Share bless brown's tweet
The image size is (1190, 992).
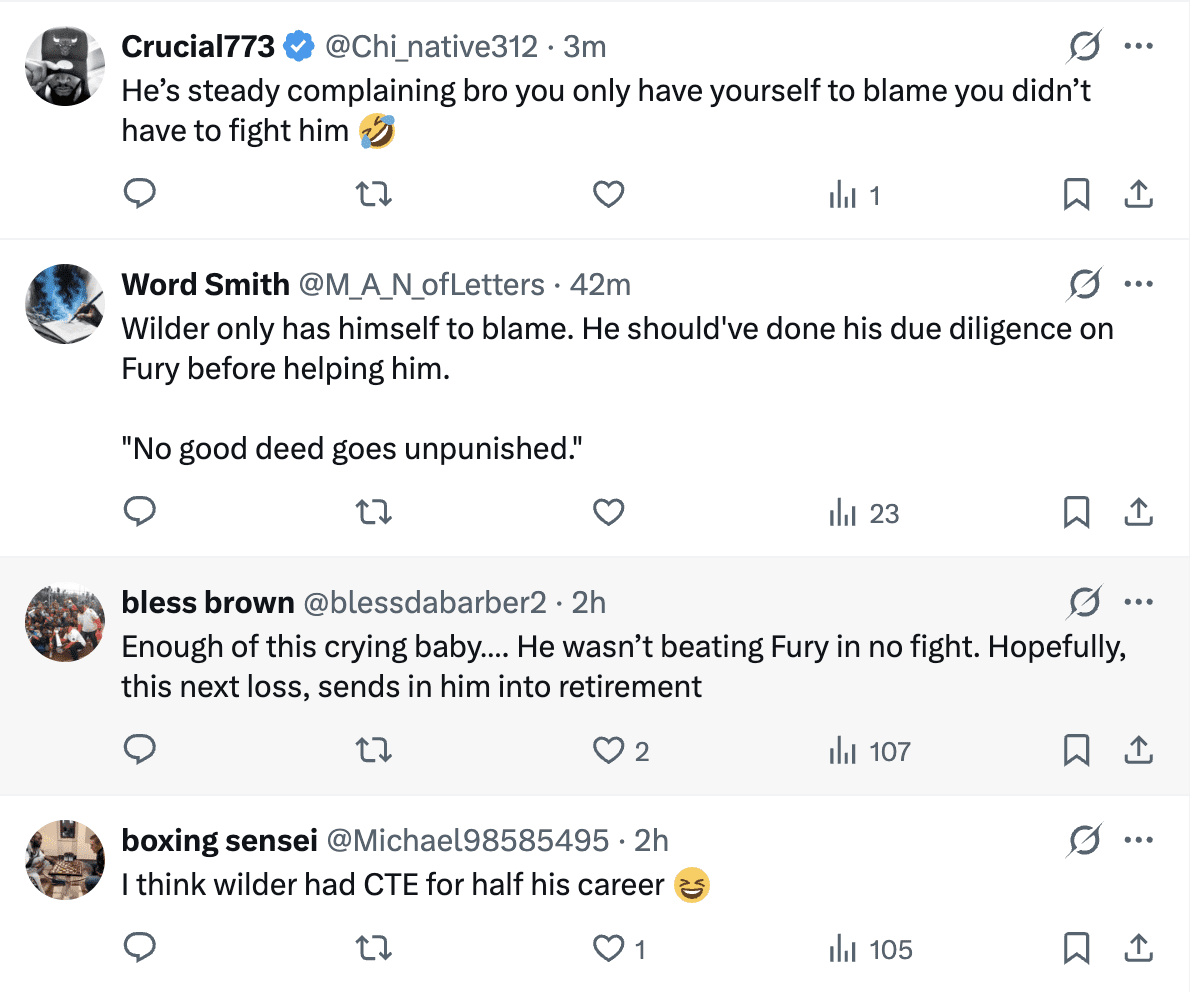coord(1138,751)
